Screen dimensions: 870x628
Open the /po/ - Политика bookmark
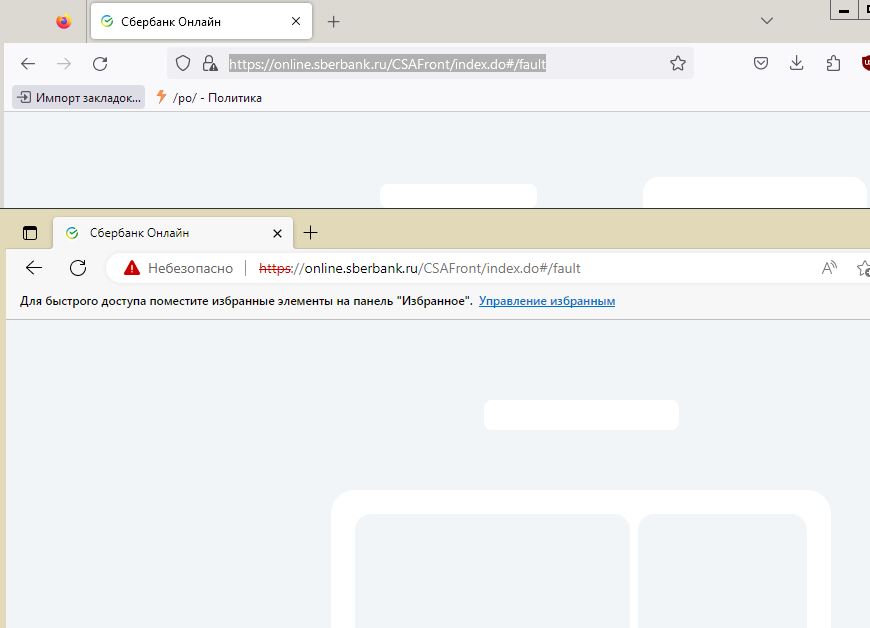coord(209,98)
